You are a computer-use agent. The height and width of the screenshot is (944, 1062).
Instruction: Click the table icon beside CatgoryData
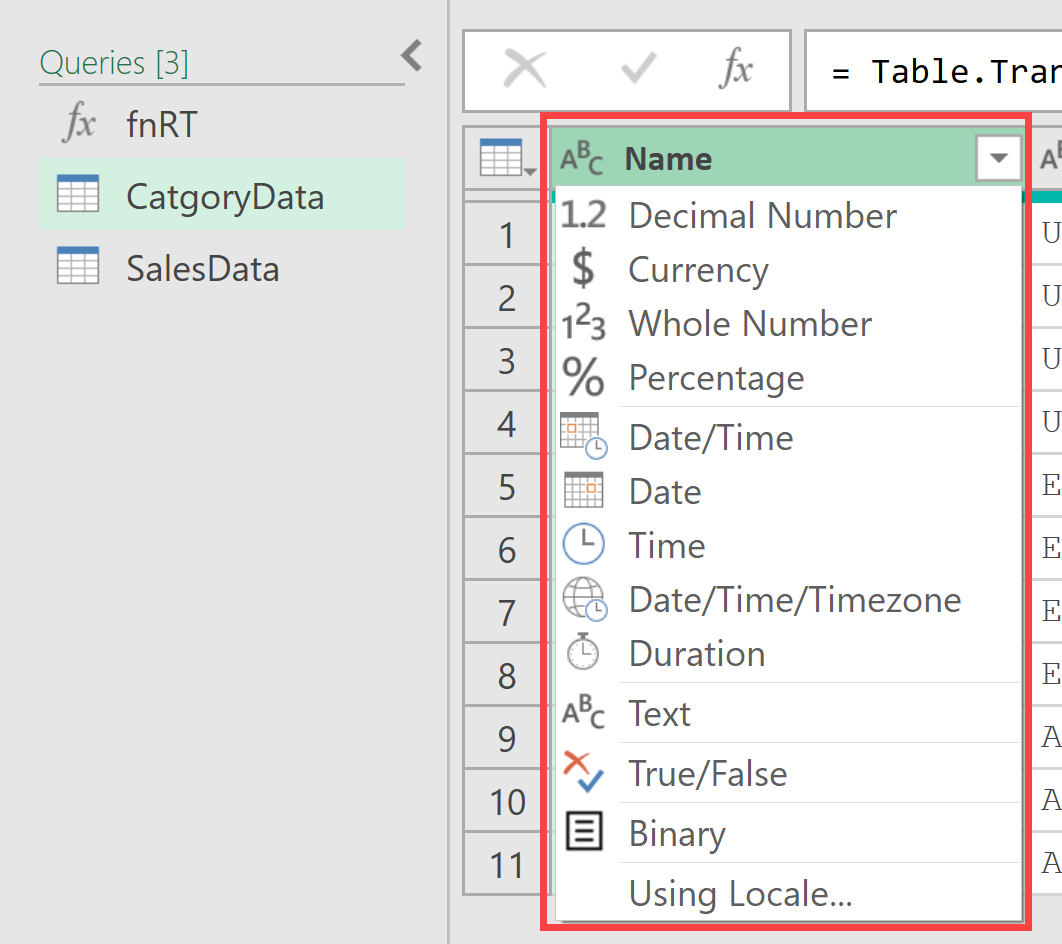(x=78, y=194)
